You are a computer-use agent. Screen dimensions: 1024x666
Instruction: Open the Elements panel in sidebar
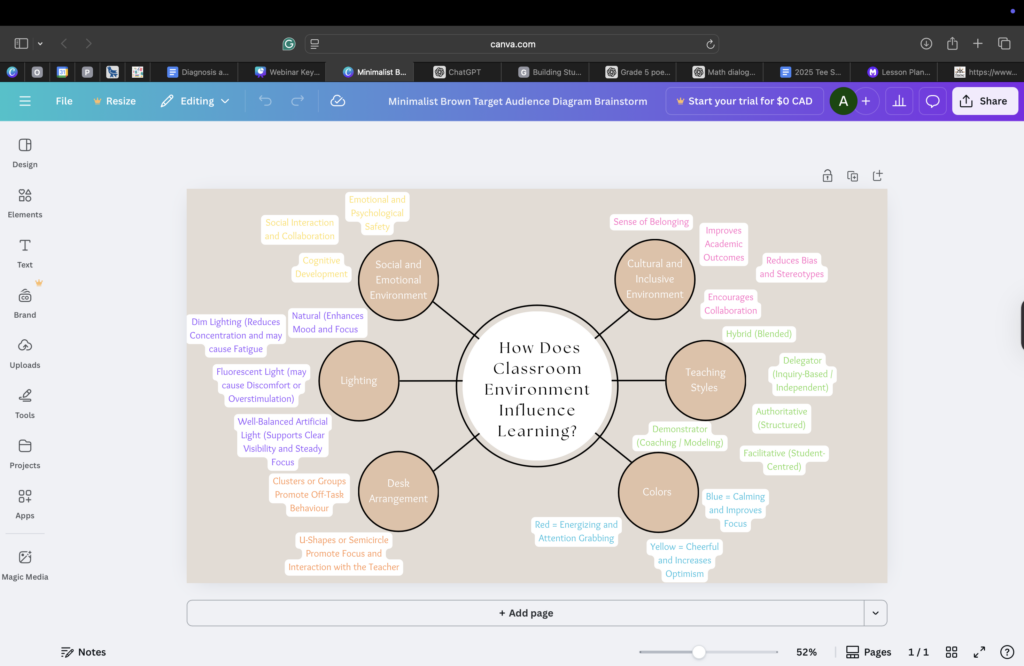pos(25,202)
